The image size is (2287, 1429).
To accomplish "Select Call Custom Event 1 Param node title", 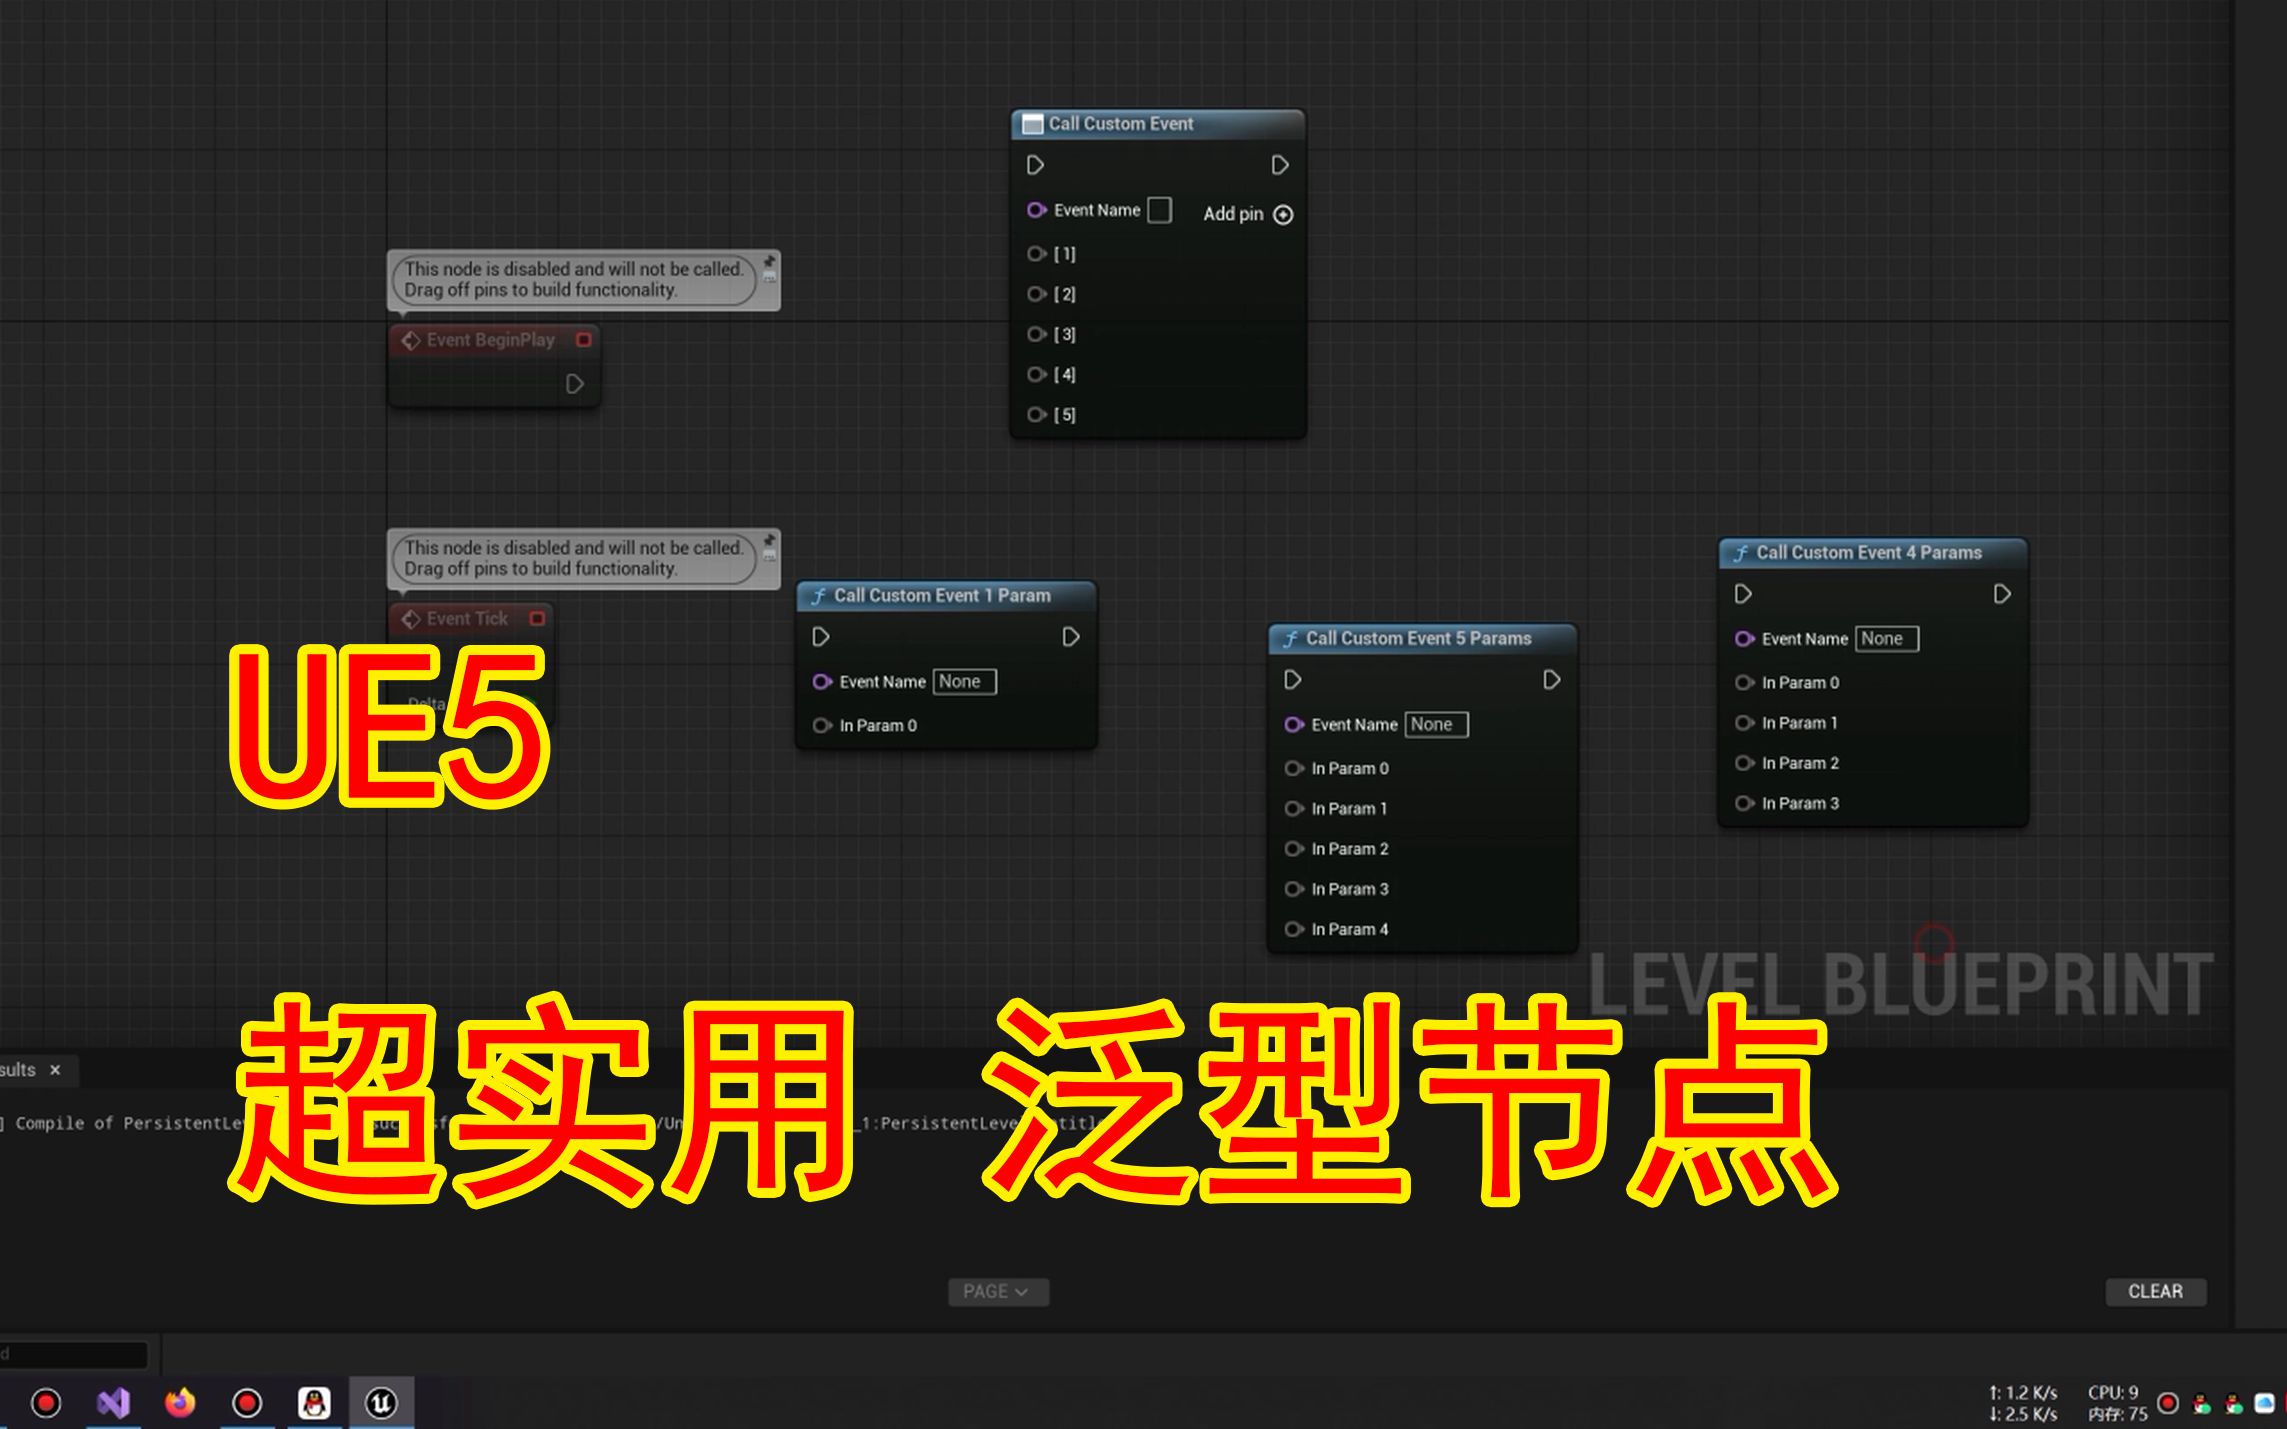I will pos(942,596).
